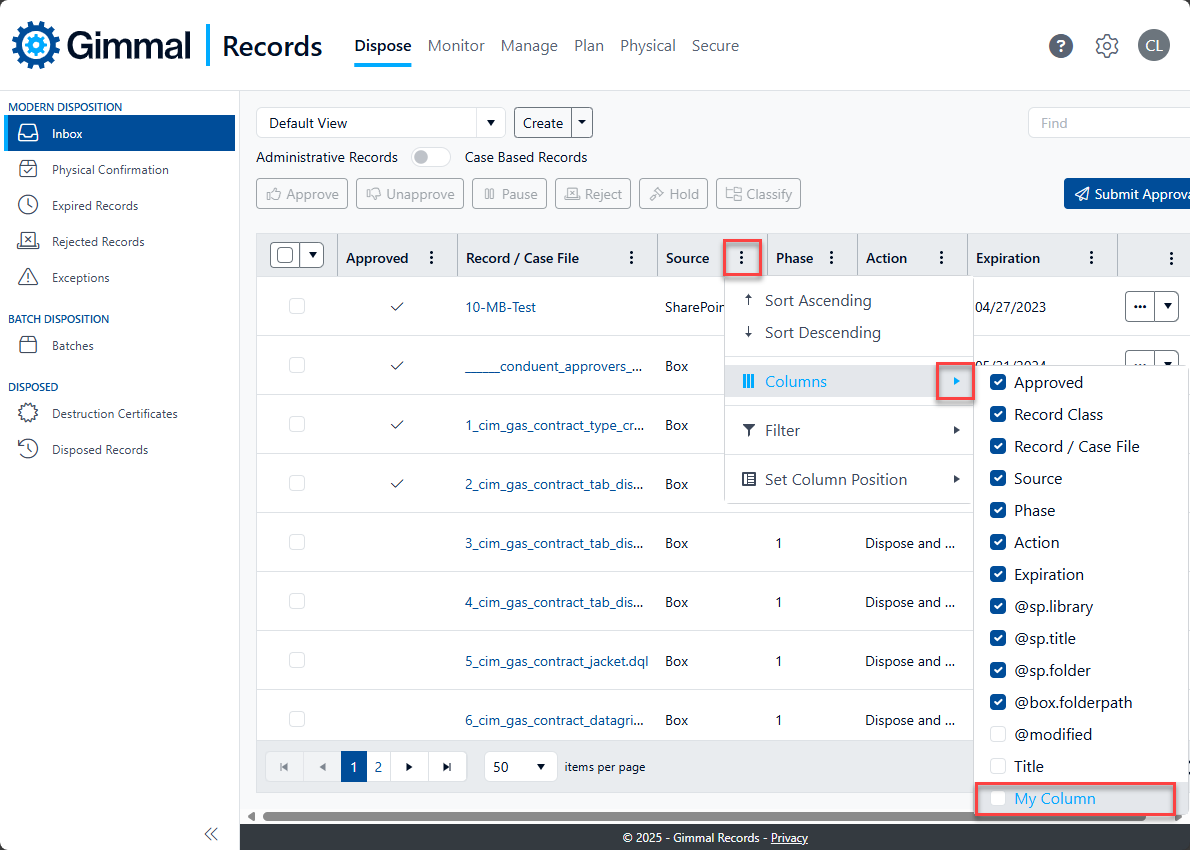
Task: Open the help question mark icon
Action: [x=1061, y=46]
